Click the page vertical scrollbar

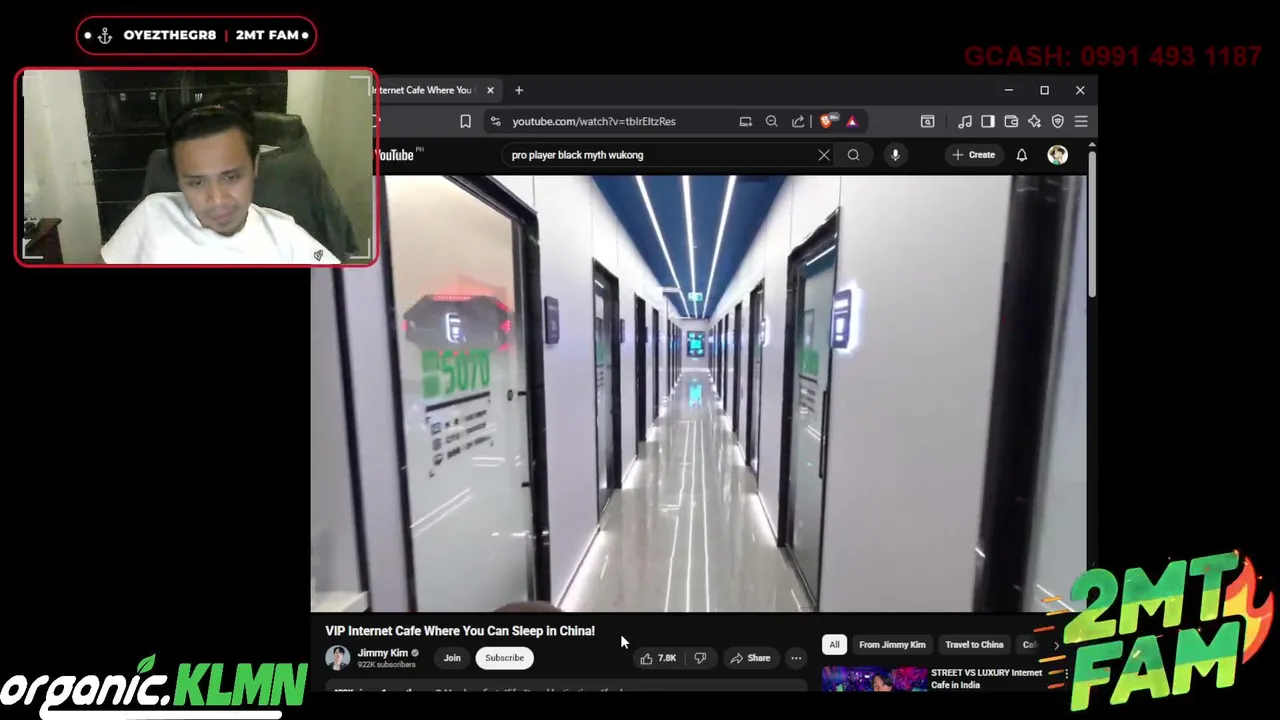[x=1092, y=225]
